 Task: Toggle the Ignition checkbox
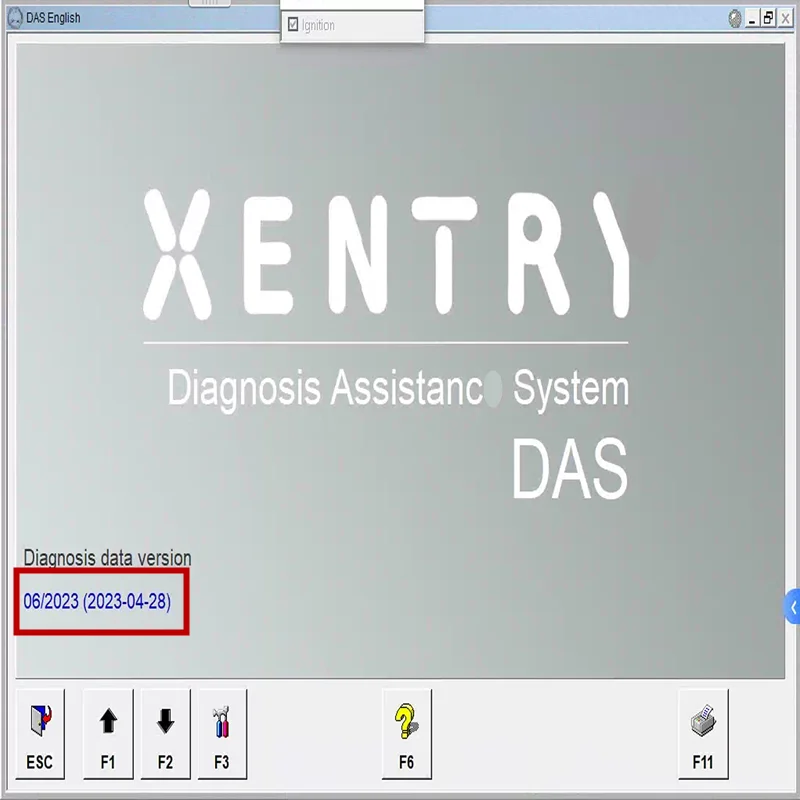point(293,24)
